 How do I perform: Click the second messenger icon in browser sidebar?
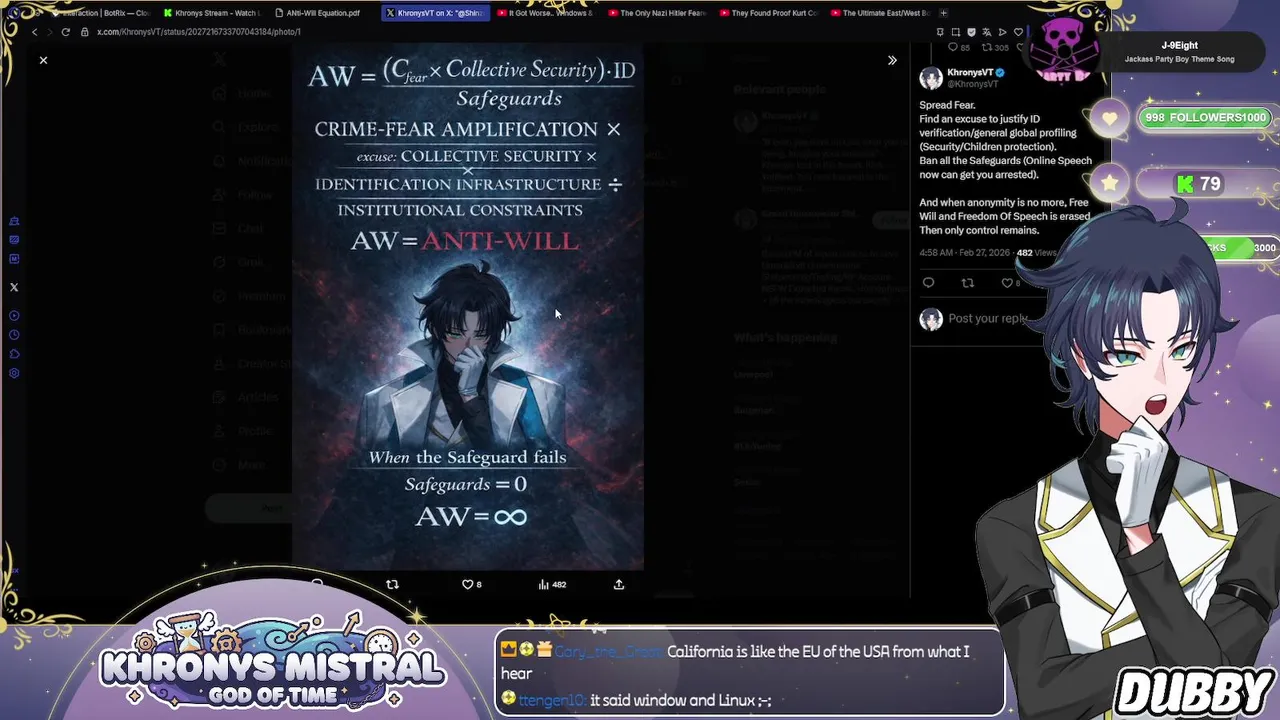point(14,240)
